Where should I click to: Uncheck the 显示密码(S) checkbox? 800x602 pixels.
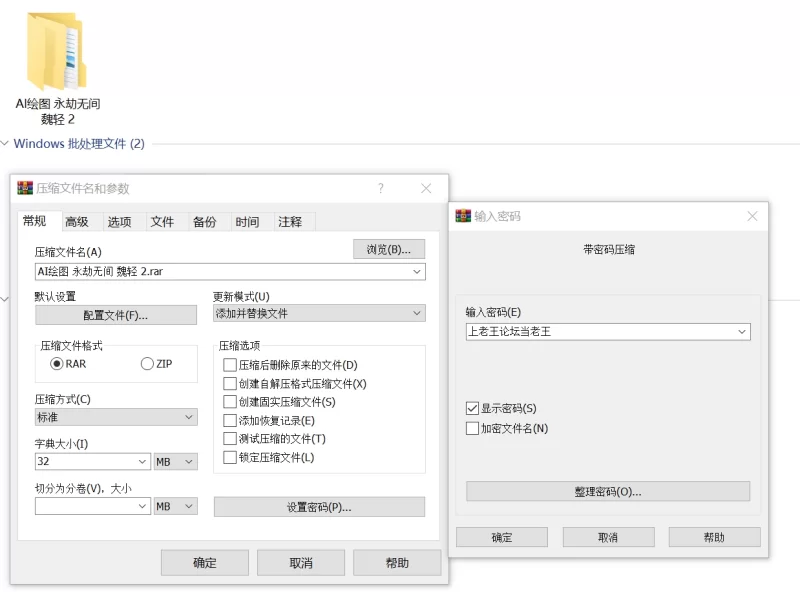(472, 408)
